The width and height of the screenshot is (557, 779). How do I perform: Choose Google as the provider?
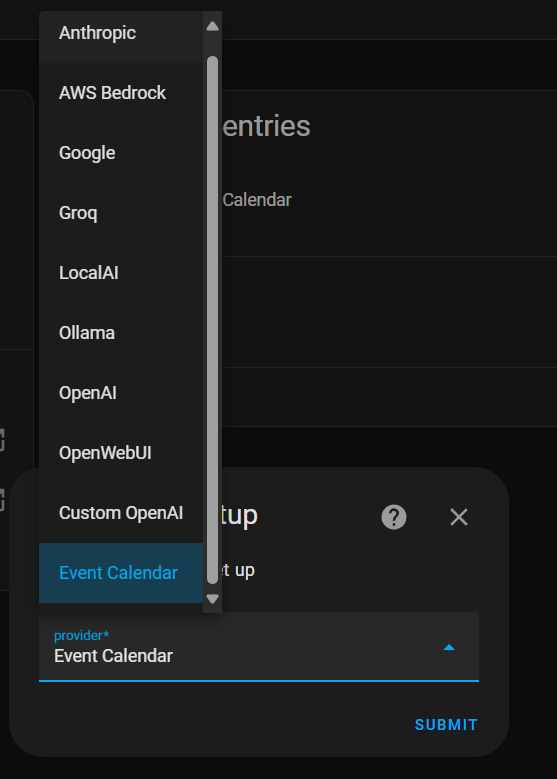[121, 153]
